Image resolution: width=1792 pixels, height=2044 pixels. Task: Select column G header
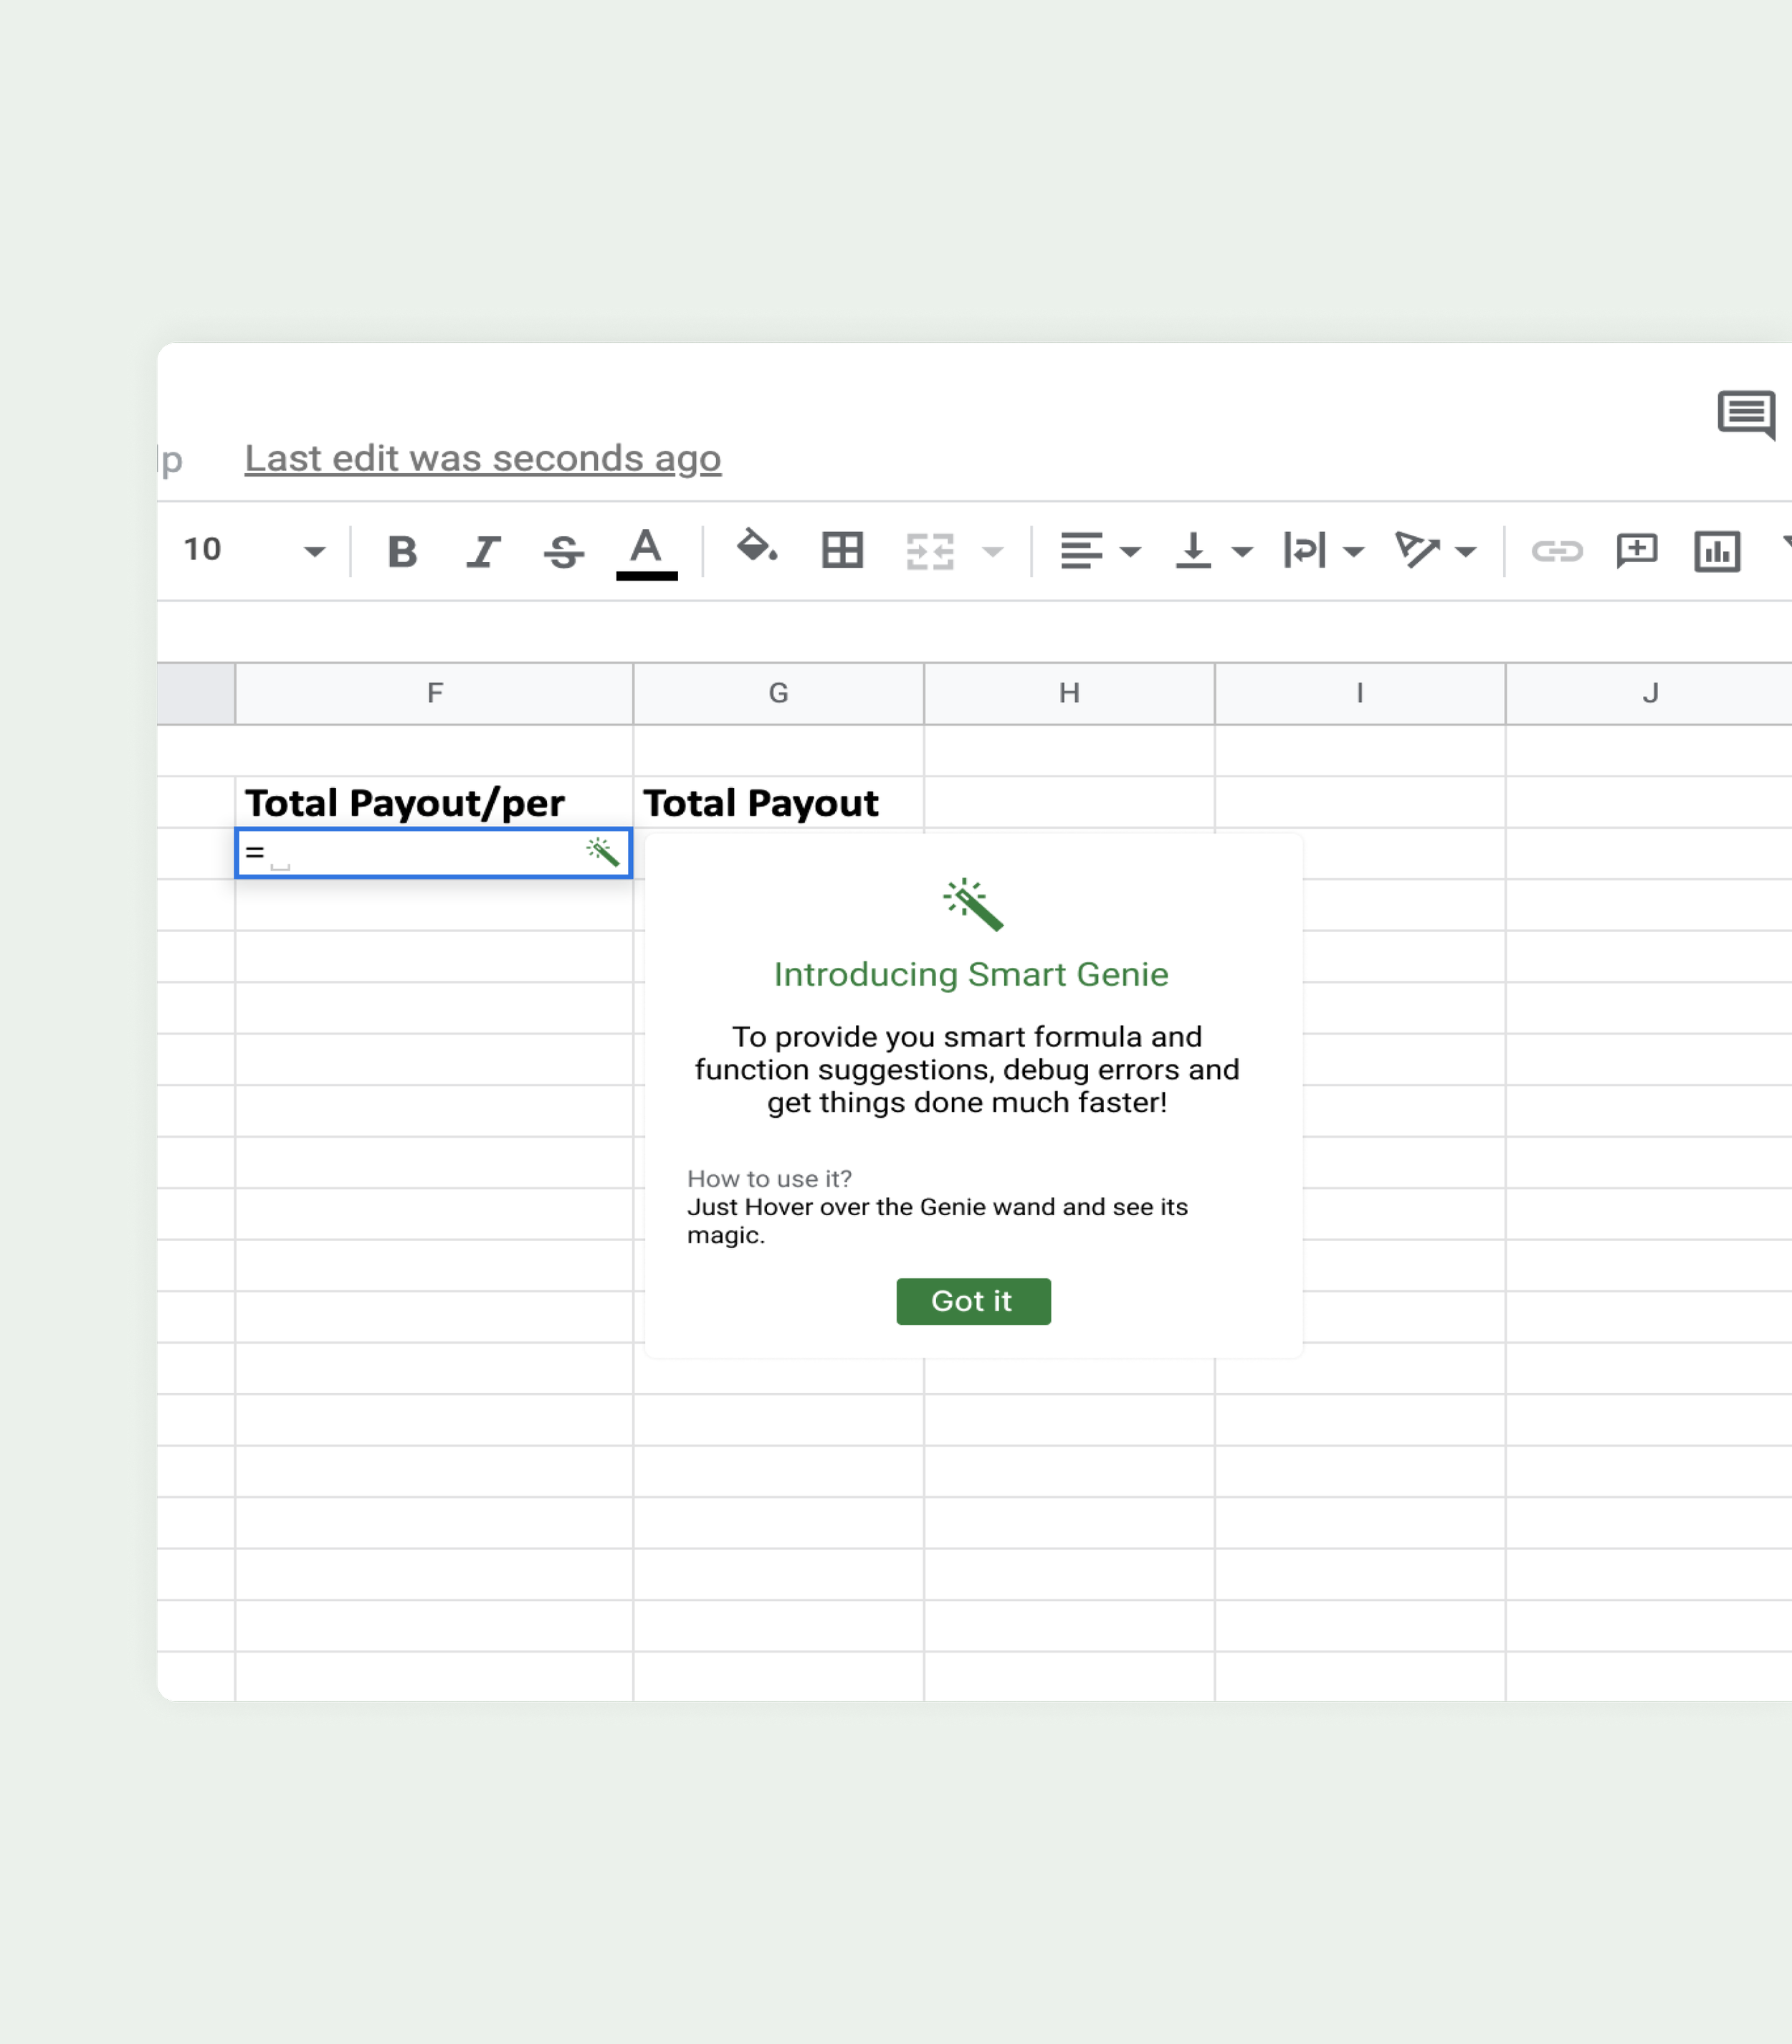(x=778, y=693)
